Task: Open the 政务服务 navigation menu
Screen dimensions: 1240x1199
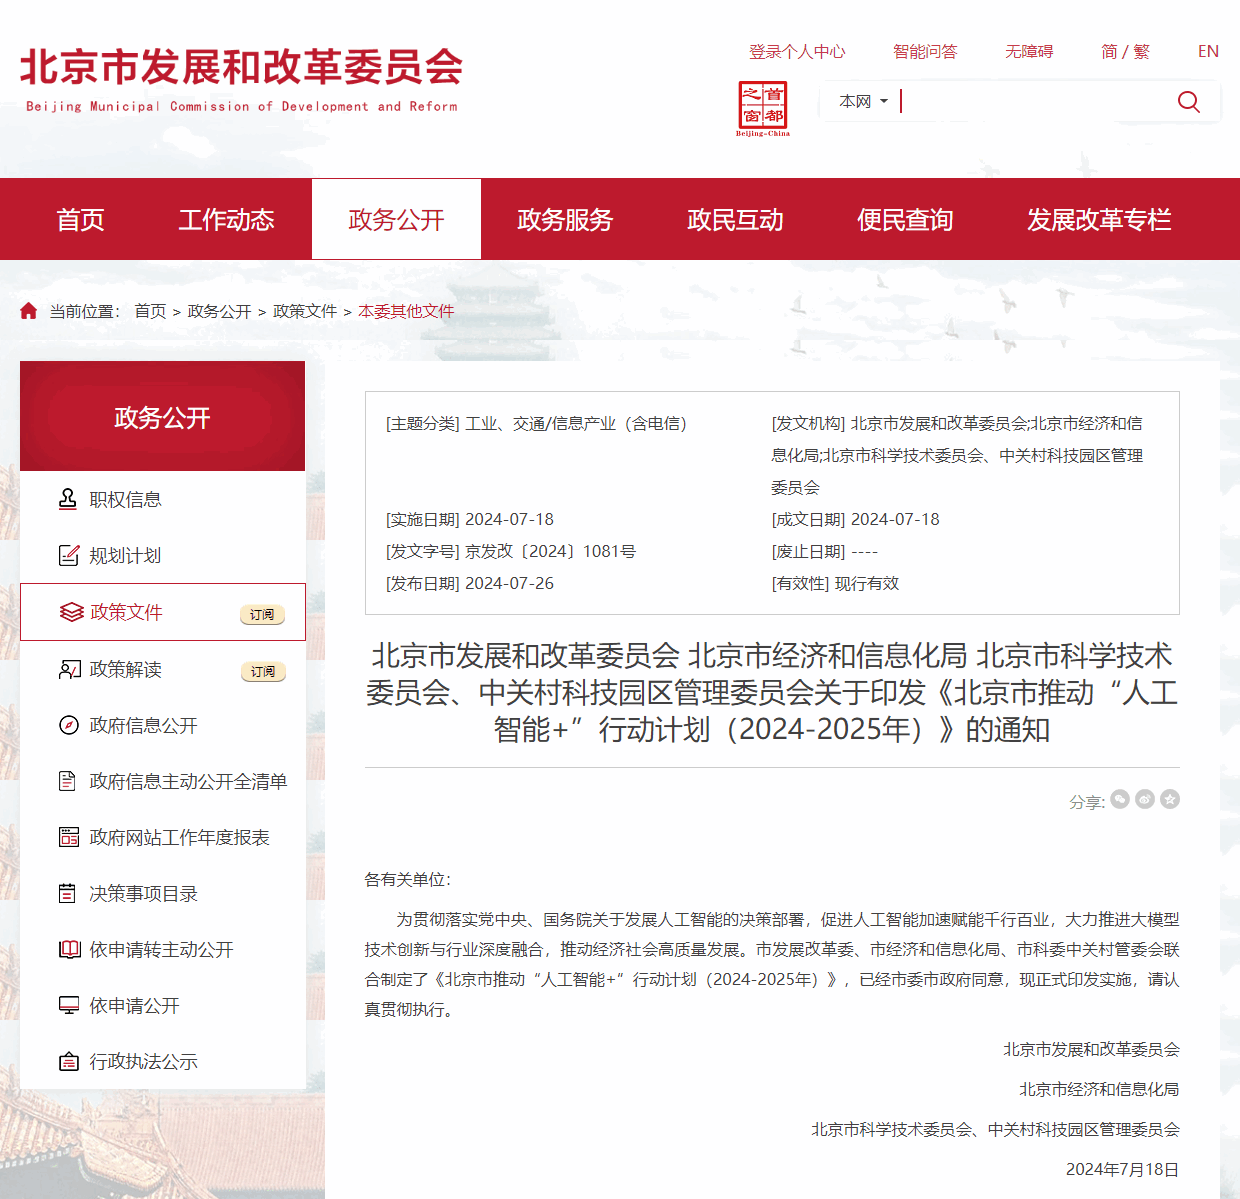Action: tap(565, 220)
